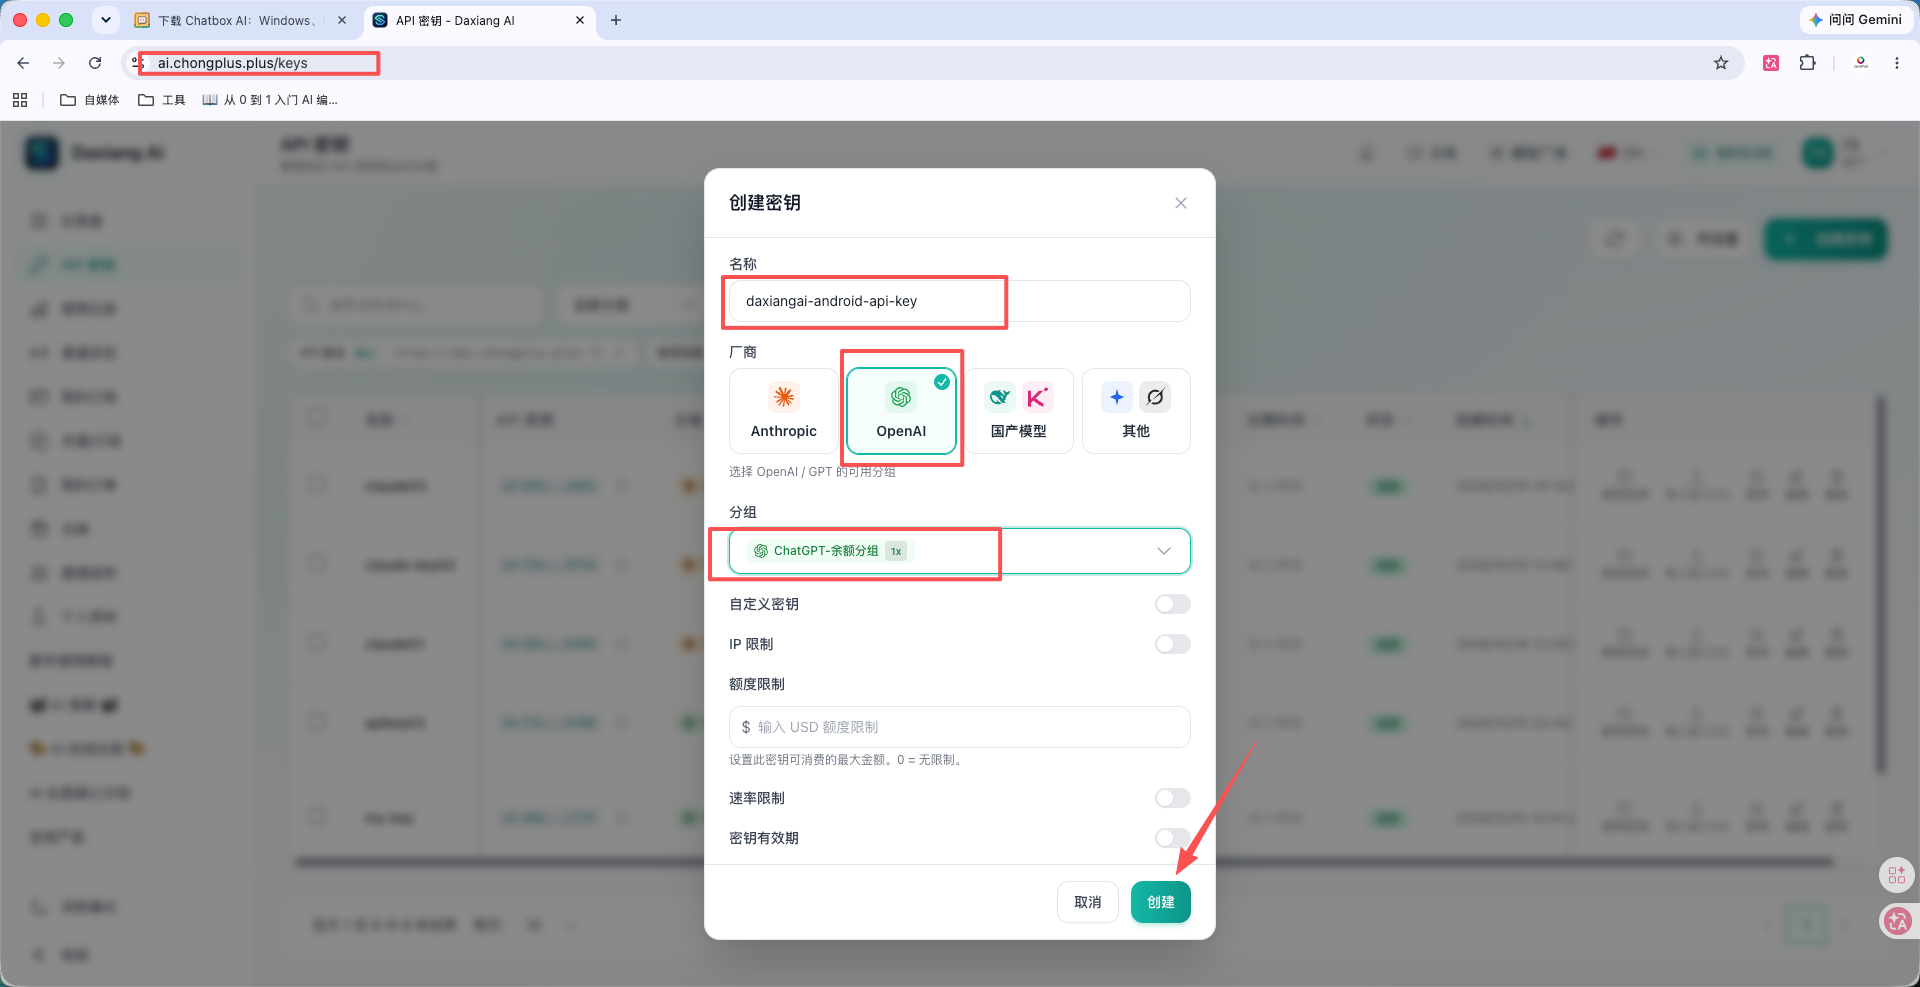1920x987 pixels.
Task: Click the address bar URL ai.chongplus.plus/keys
Action: pos(232,63)
